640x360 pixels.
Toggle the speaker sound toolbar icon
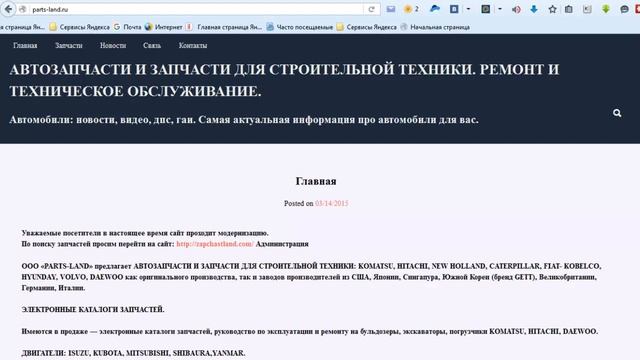(x=516, y=9)
